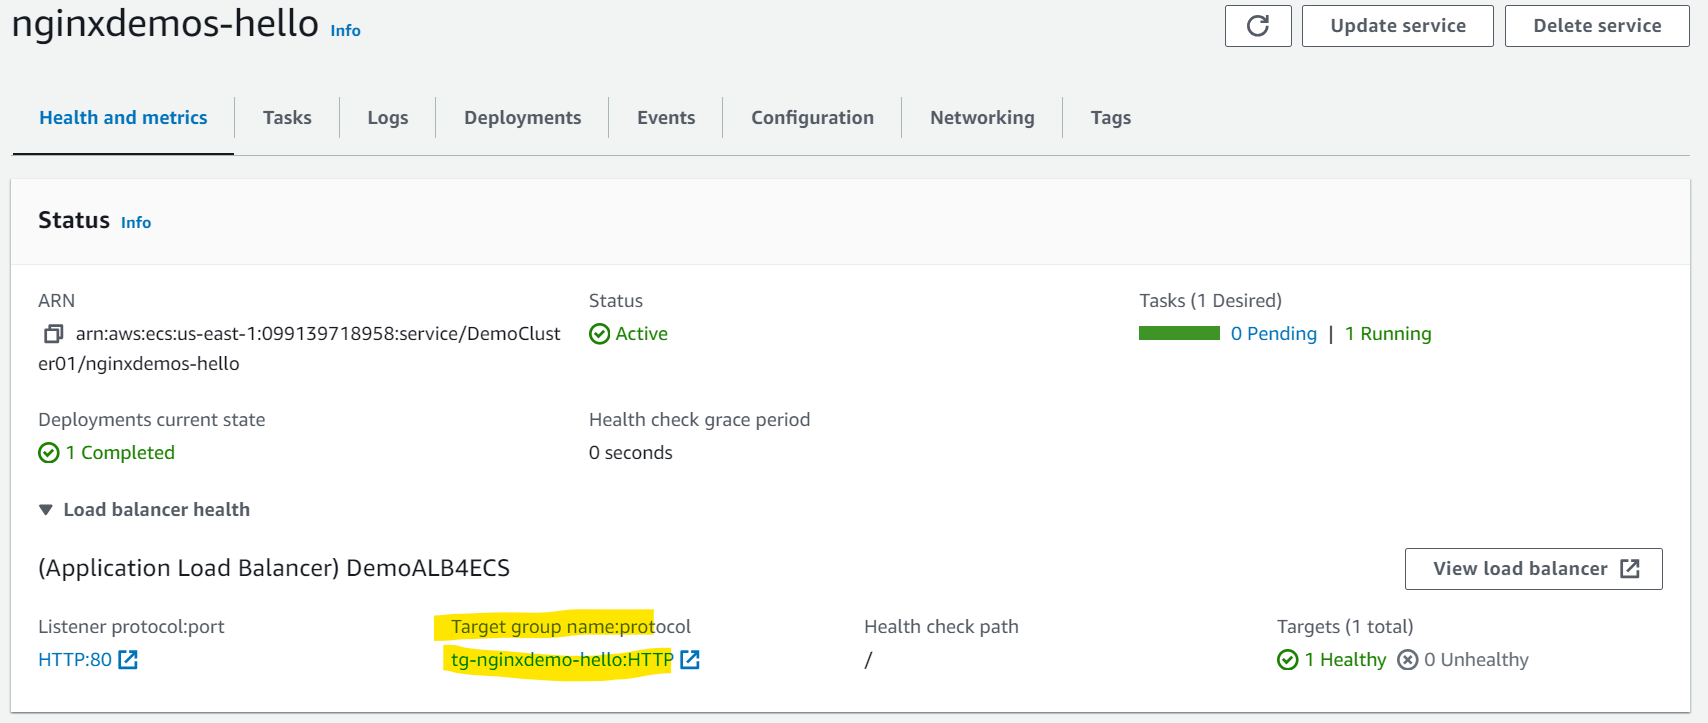Switch to the Health and metrics tab
Viewport: 1708px width, 723px height.
123,118
